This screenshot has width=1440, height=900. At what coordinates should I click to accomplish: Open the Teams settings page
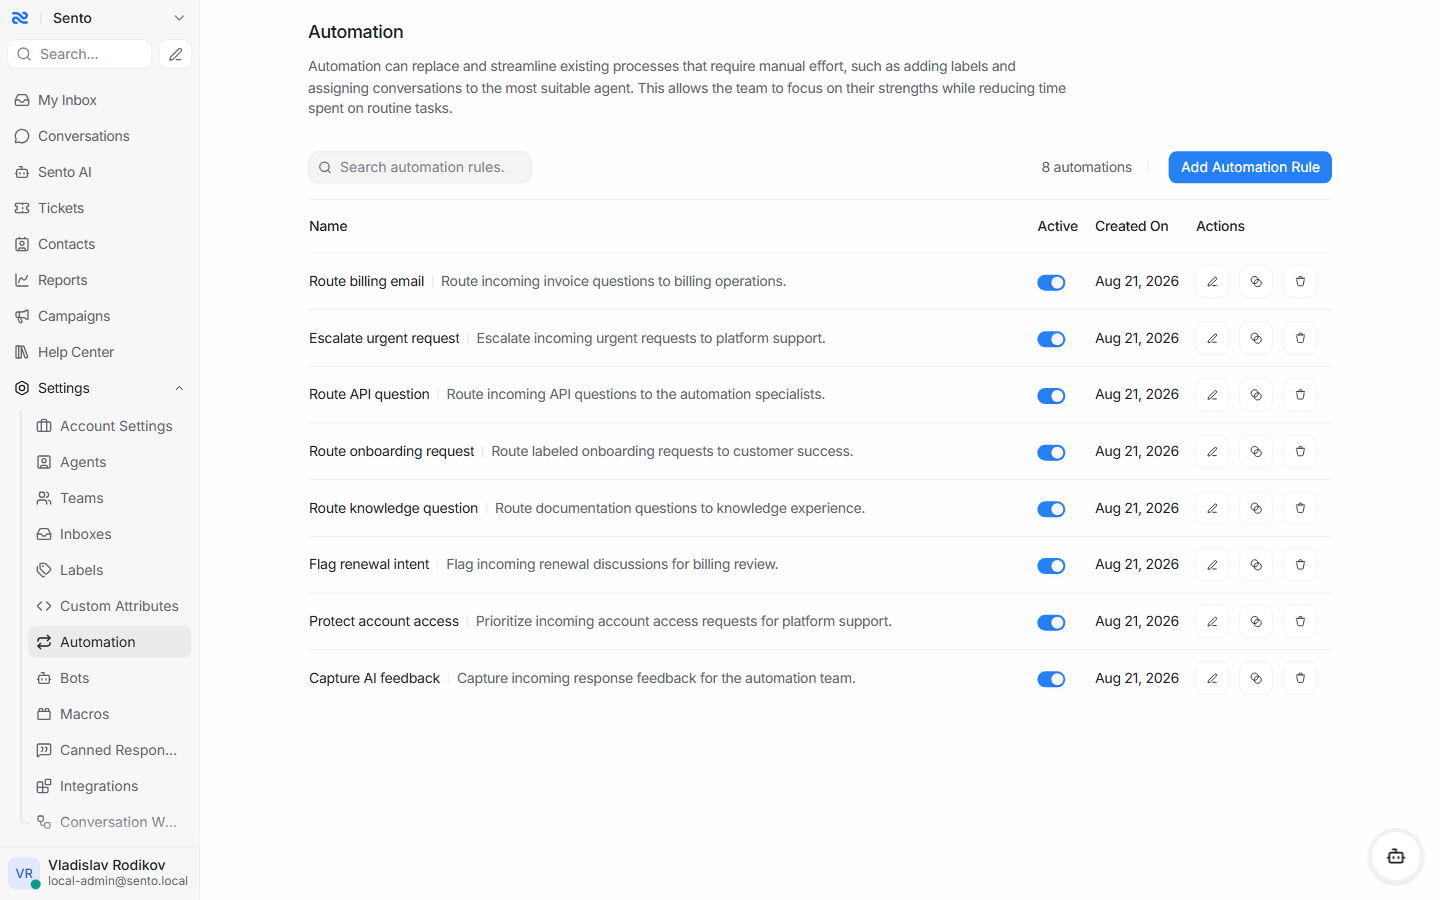coord(110,498)
